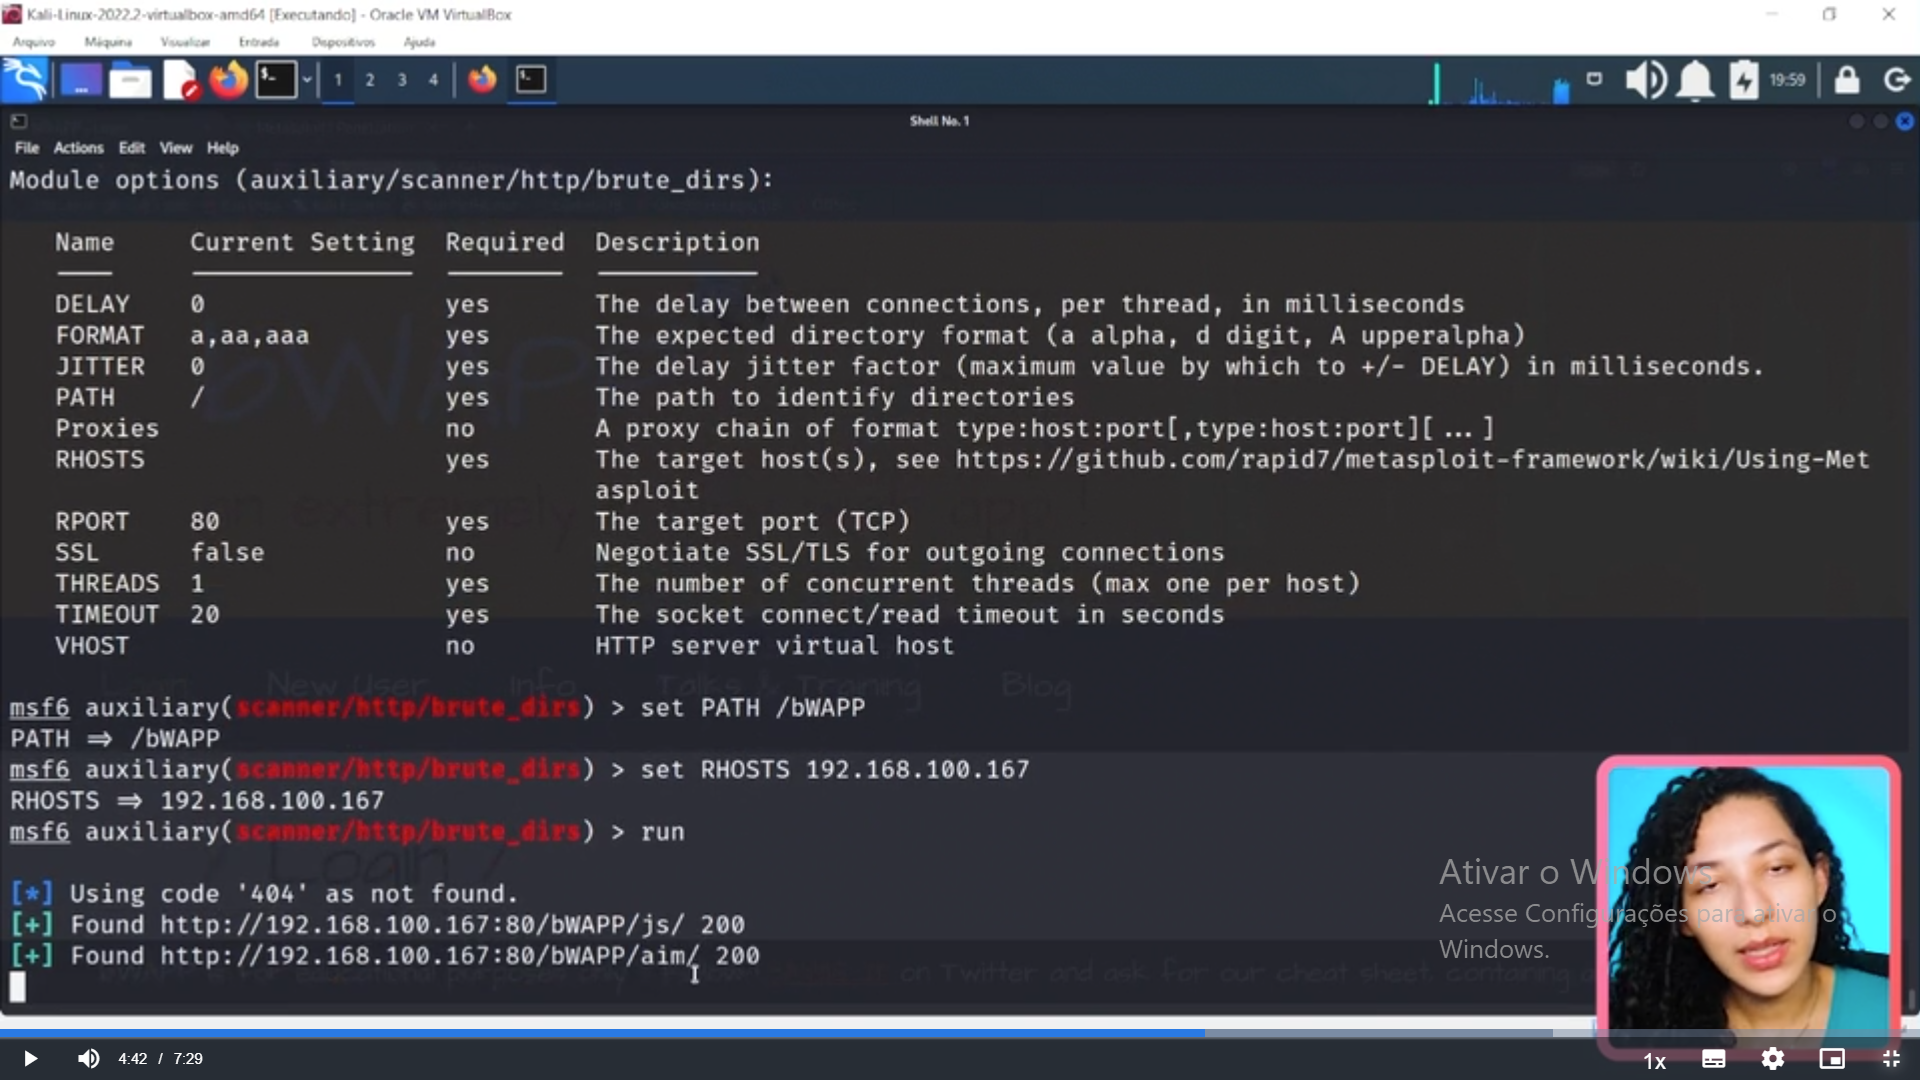Open the terminal View menu
1920x1080 pixels.
tap(176, 148)
